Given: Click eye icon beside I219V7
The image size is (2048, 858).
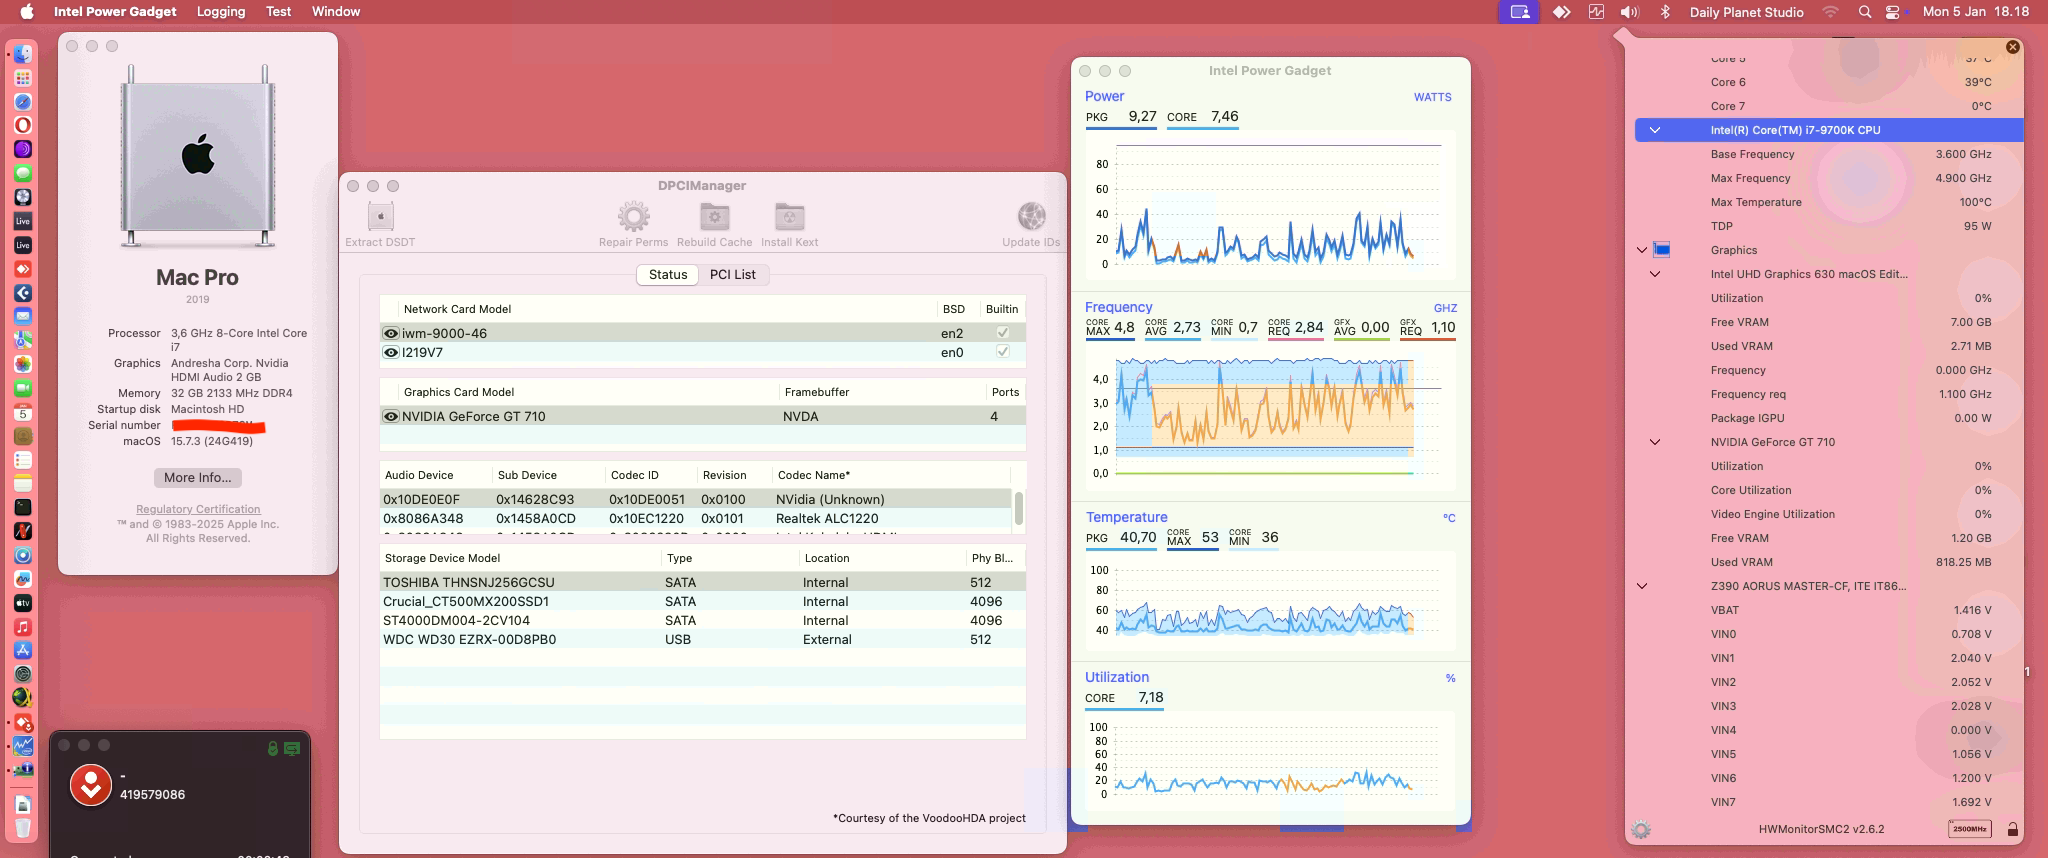Looking at the screenshot, I should point(391,352).
